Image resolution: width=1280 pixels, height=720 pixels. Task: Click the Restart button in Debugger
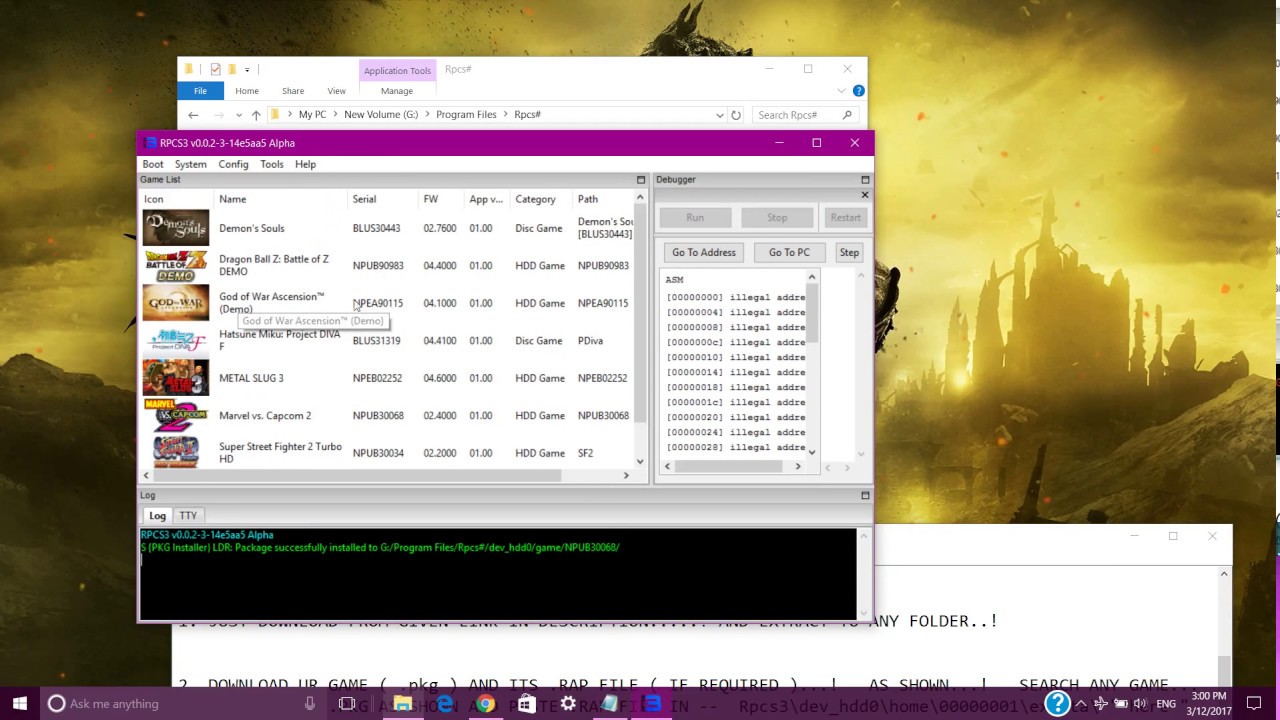tap(845, 217)
